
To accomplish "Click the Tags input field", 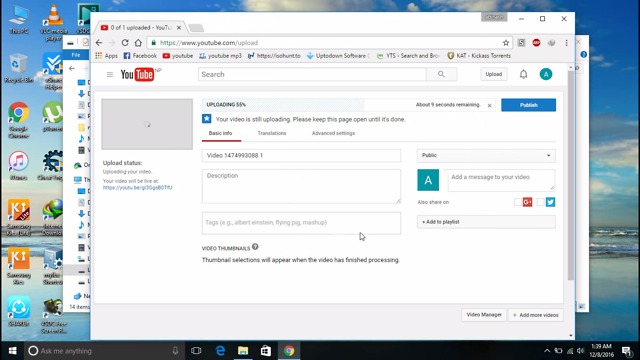I will point(301,223).
